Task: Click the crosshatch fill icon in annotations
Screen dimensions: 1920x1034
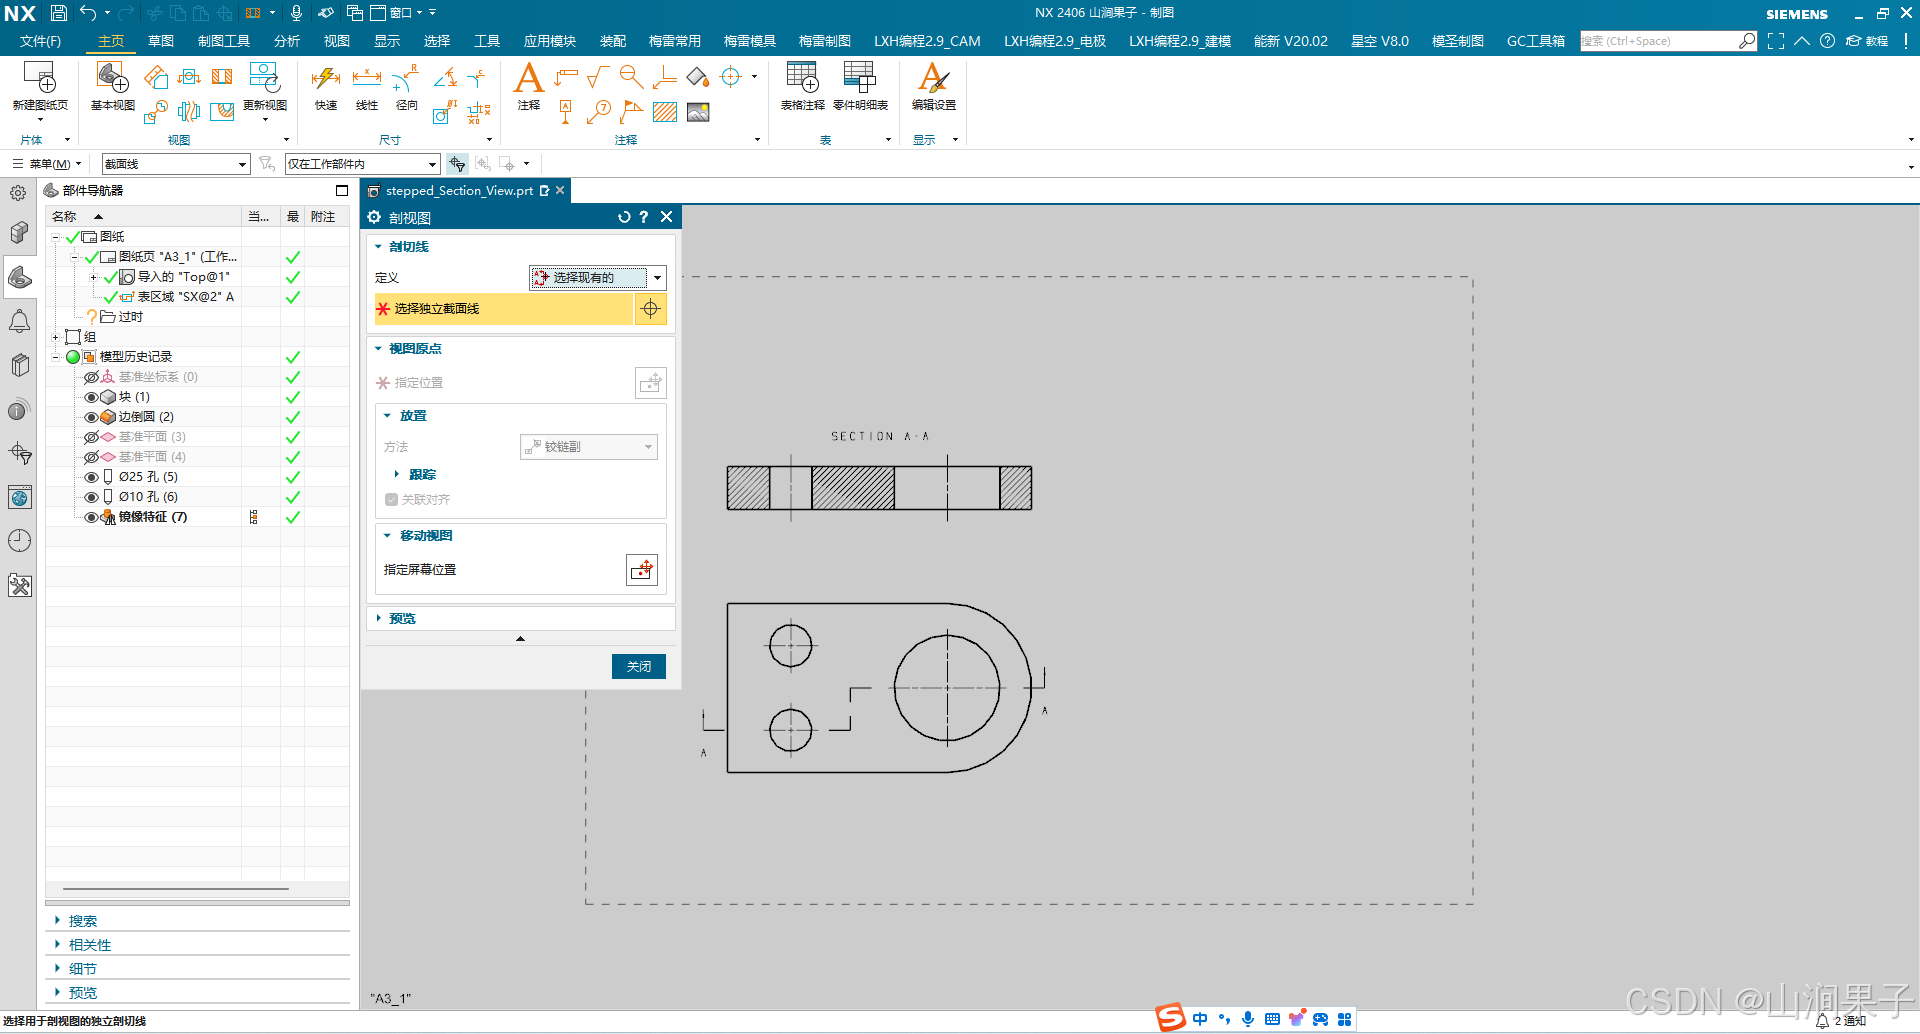Action: pos(665,112)
